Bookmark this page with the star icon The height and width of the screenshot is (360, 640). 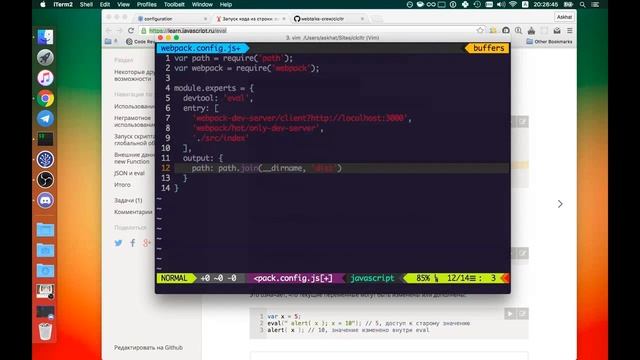tap(480, 31)
